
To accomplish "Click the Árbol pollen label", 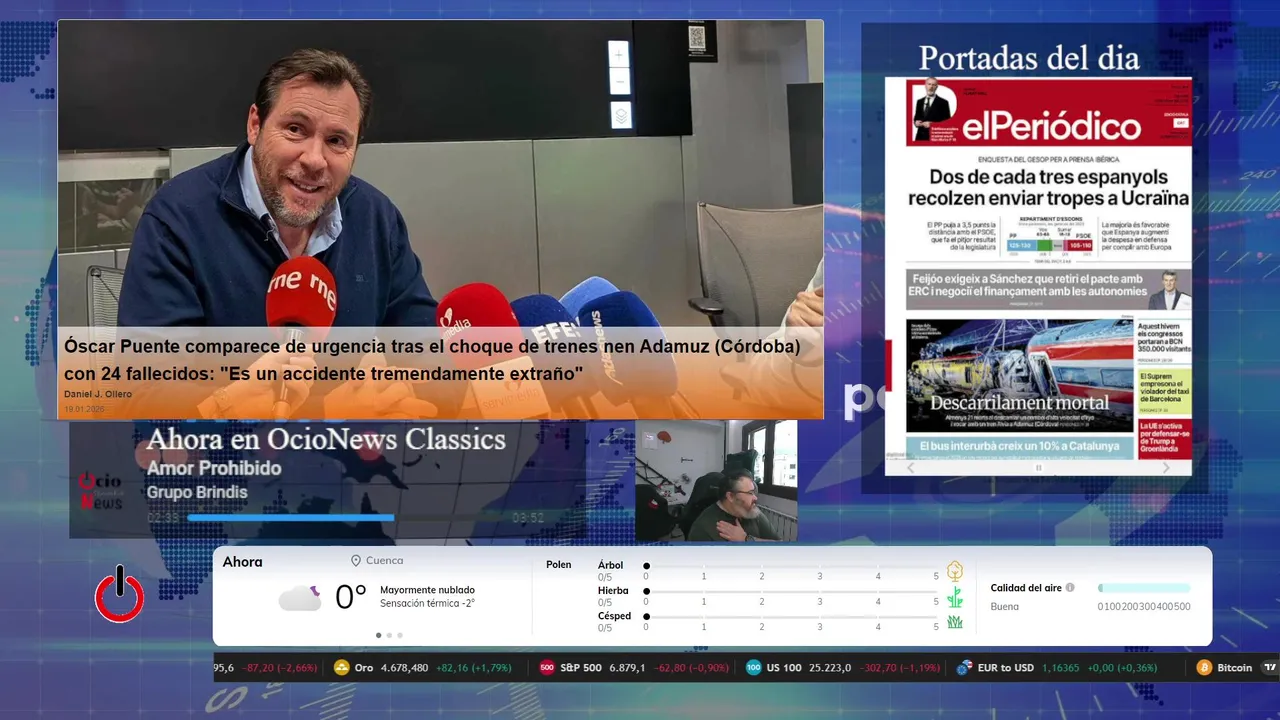I will pos(610,565).
